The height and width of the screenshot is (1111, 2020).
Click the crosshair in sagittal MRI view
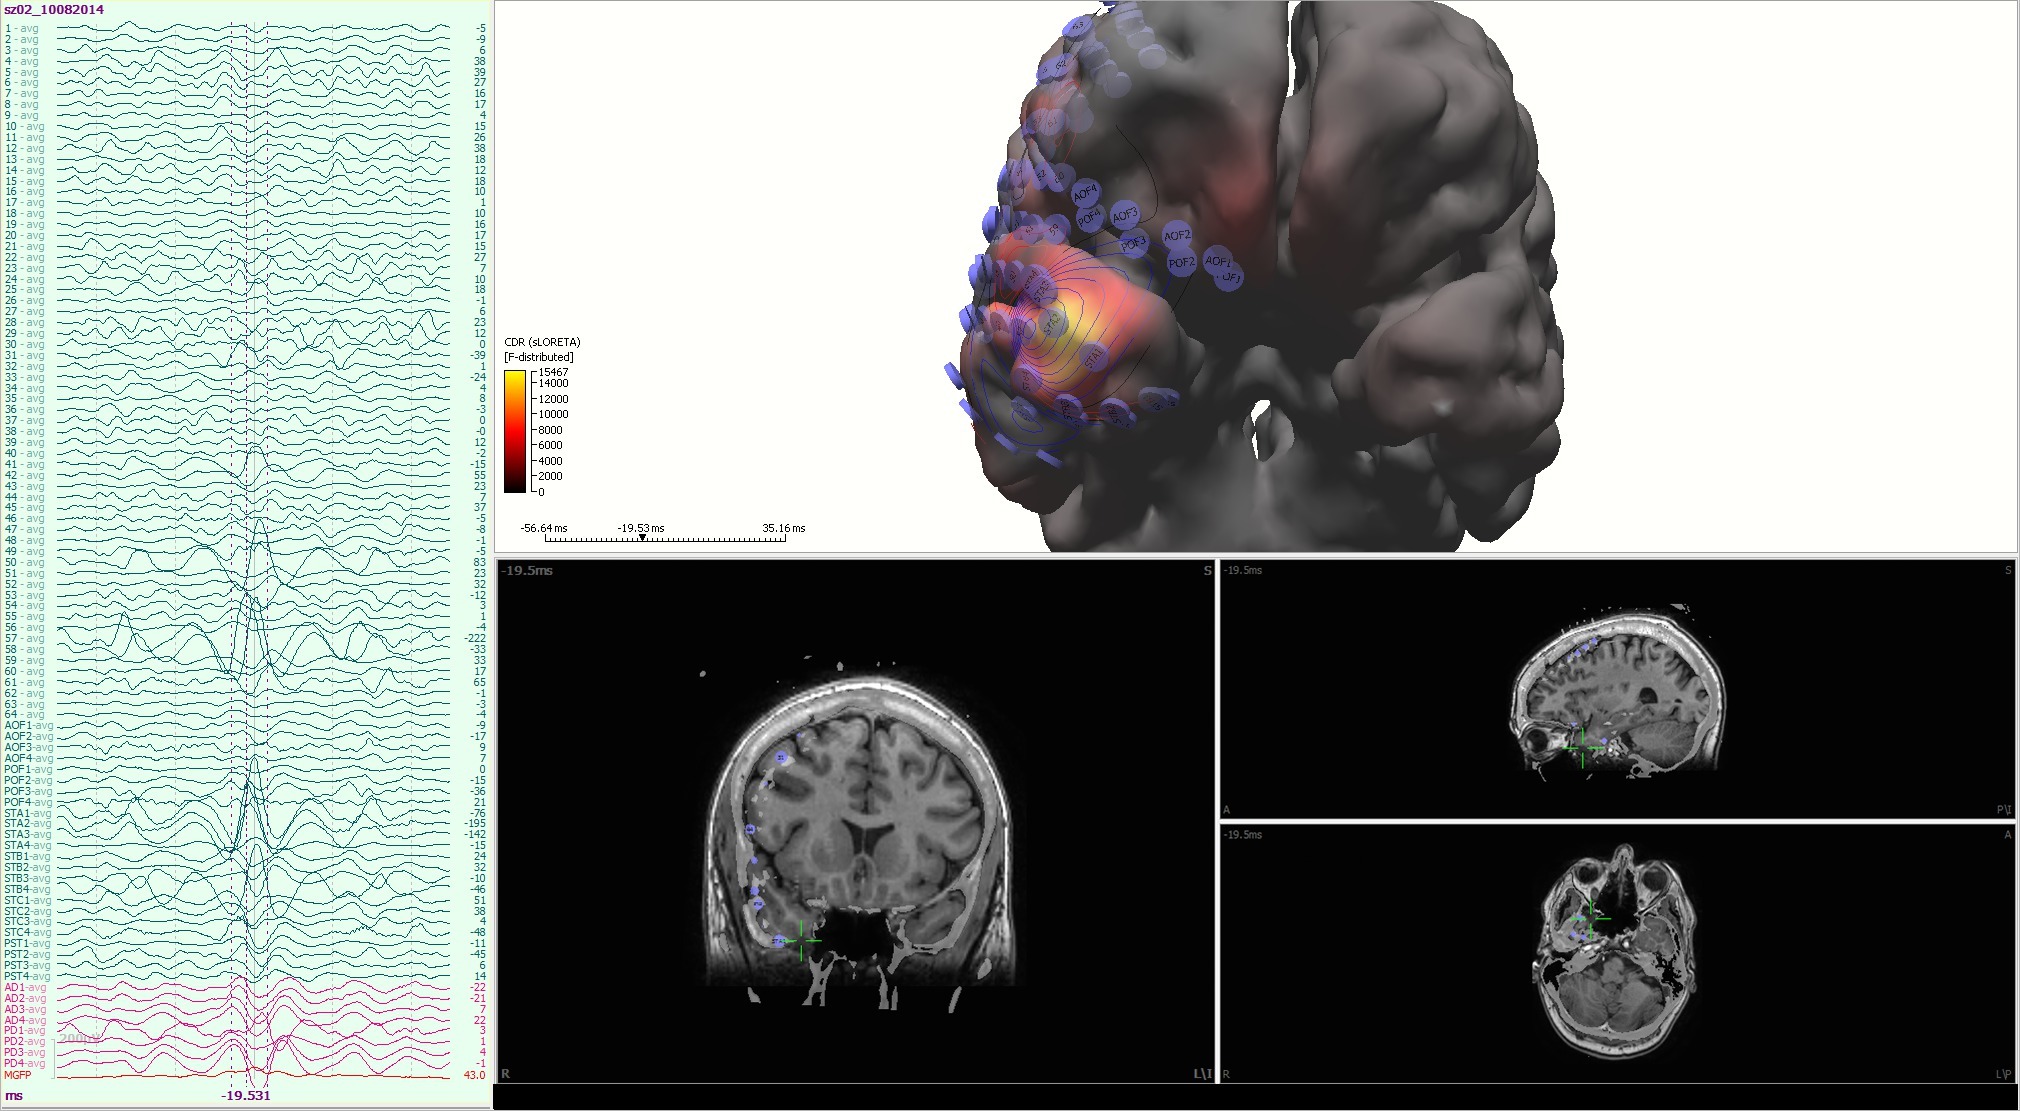(1582, 746)
